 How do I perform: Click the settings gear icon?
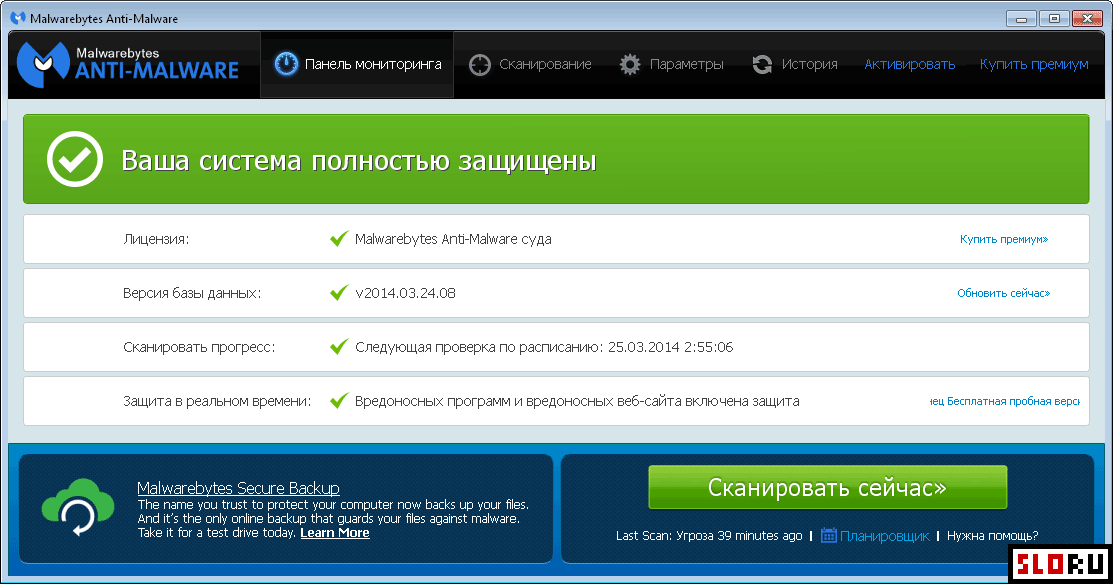point(630,65)
